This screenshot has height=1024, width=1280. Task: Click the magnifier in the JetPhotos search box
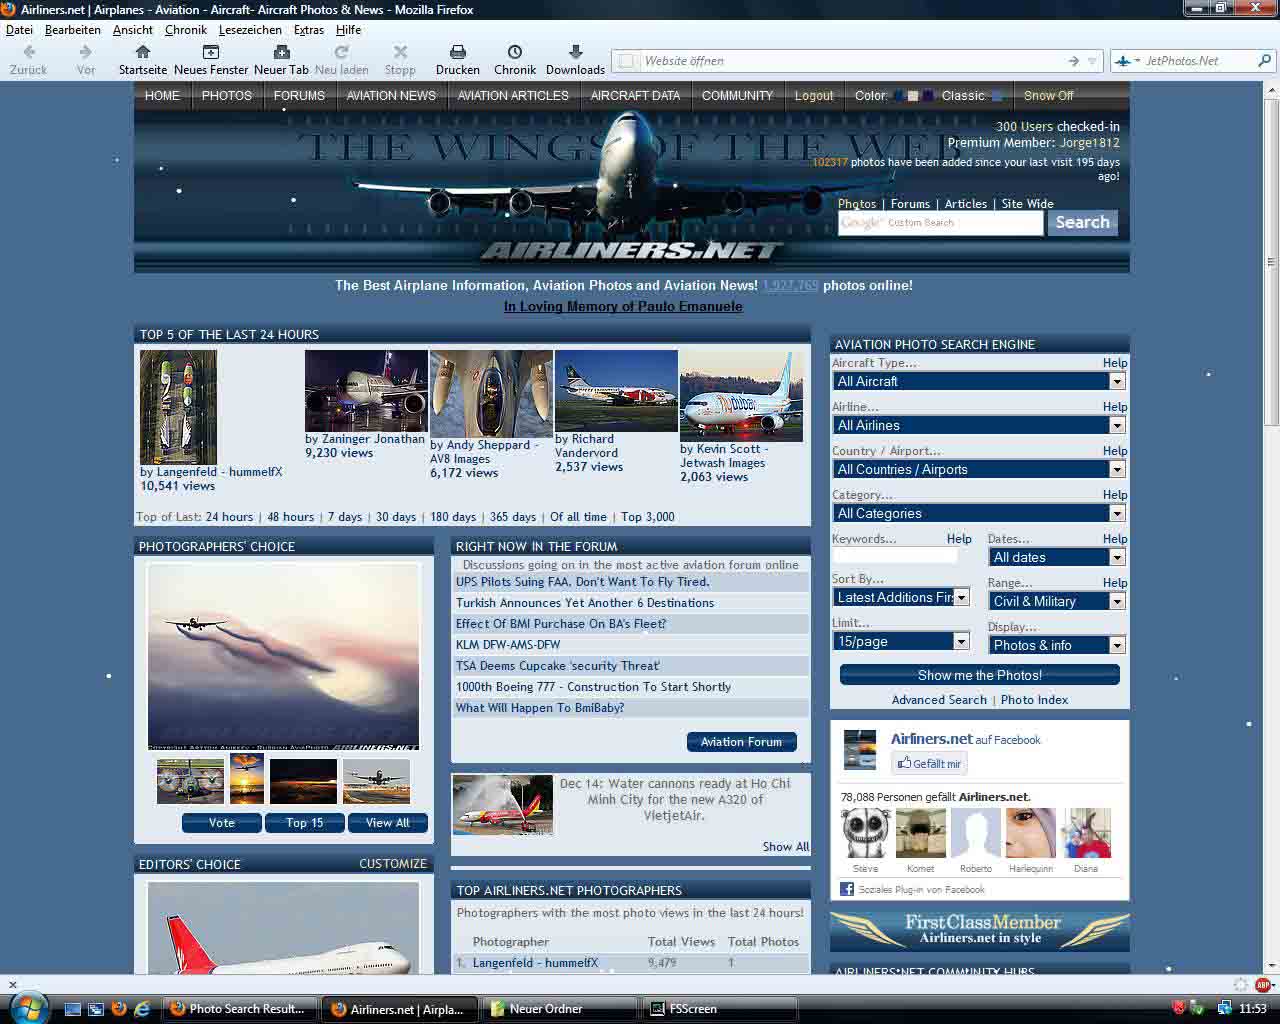click(1265, 61)
